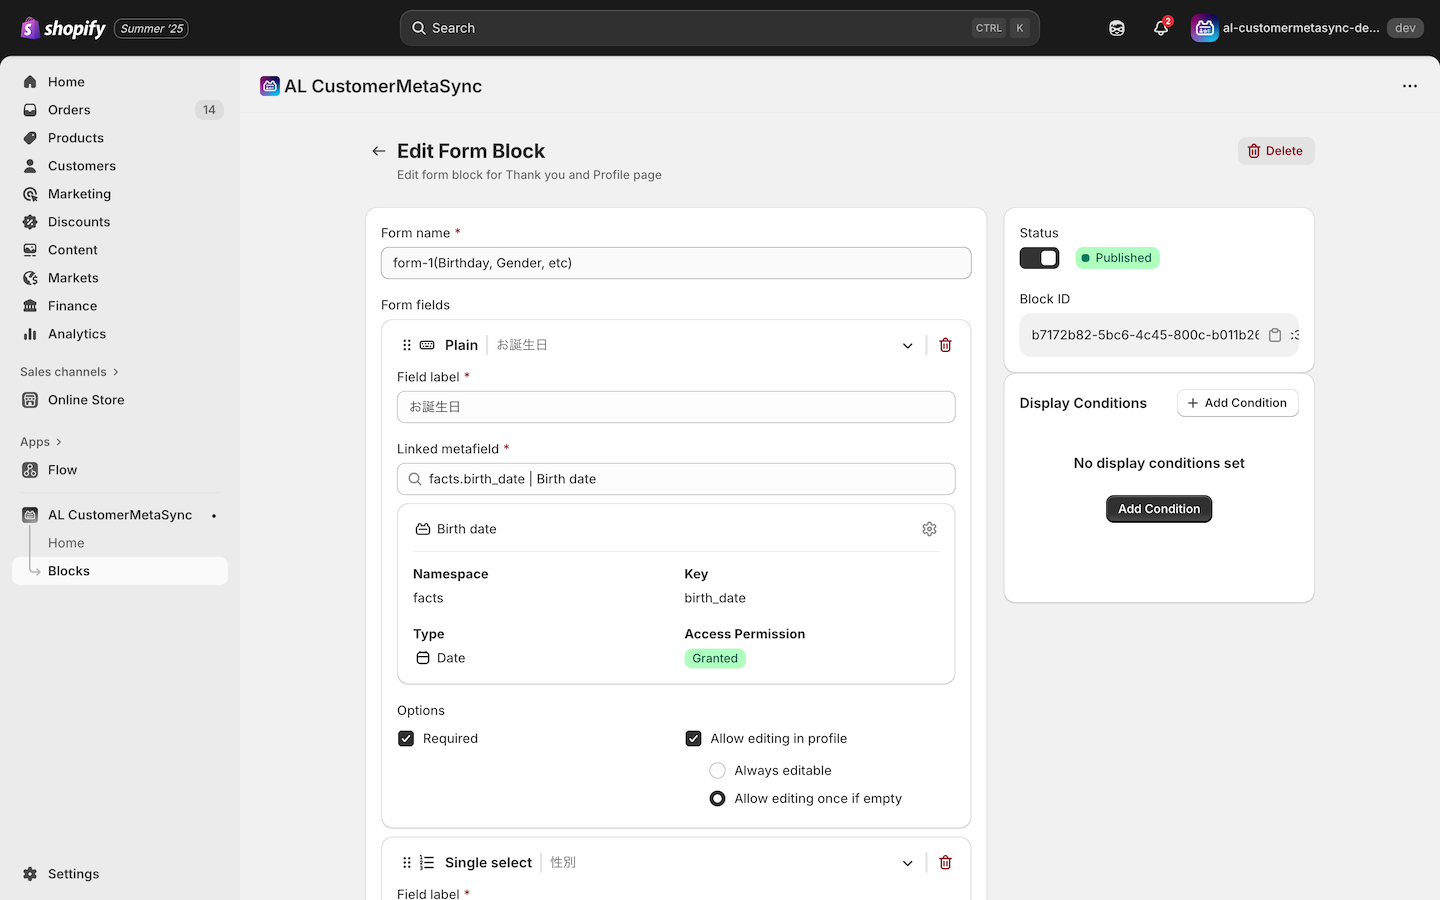Open Customers in the left navigation
The height and width of the screenshot is (900, 1440).
point(81,166)
